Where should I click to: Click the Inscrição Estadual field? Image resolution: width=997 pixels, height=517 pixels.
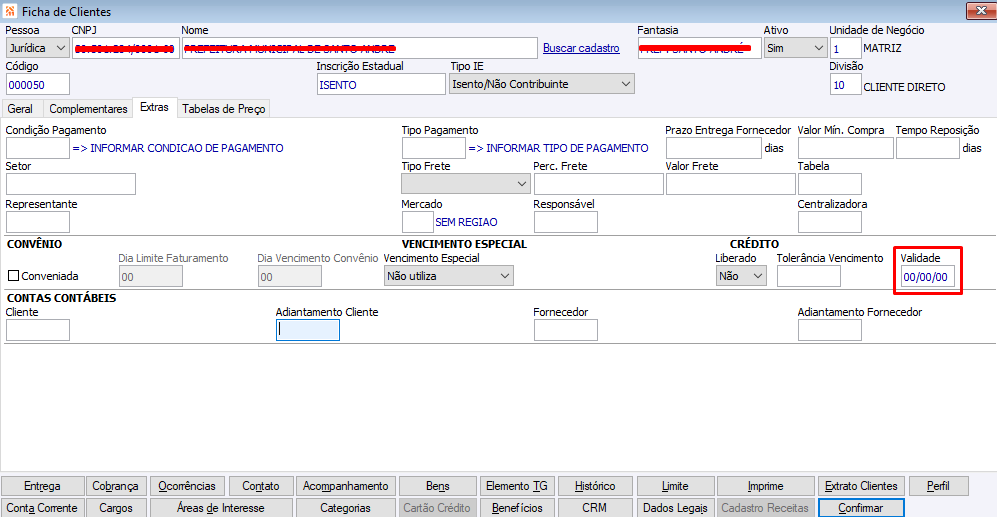(x=381, y=85)
